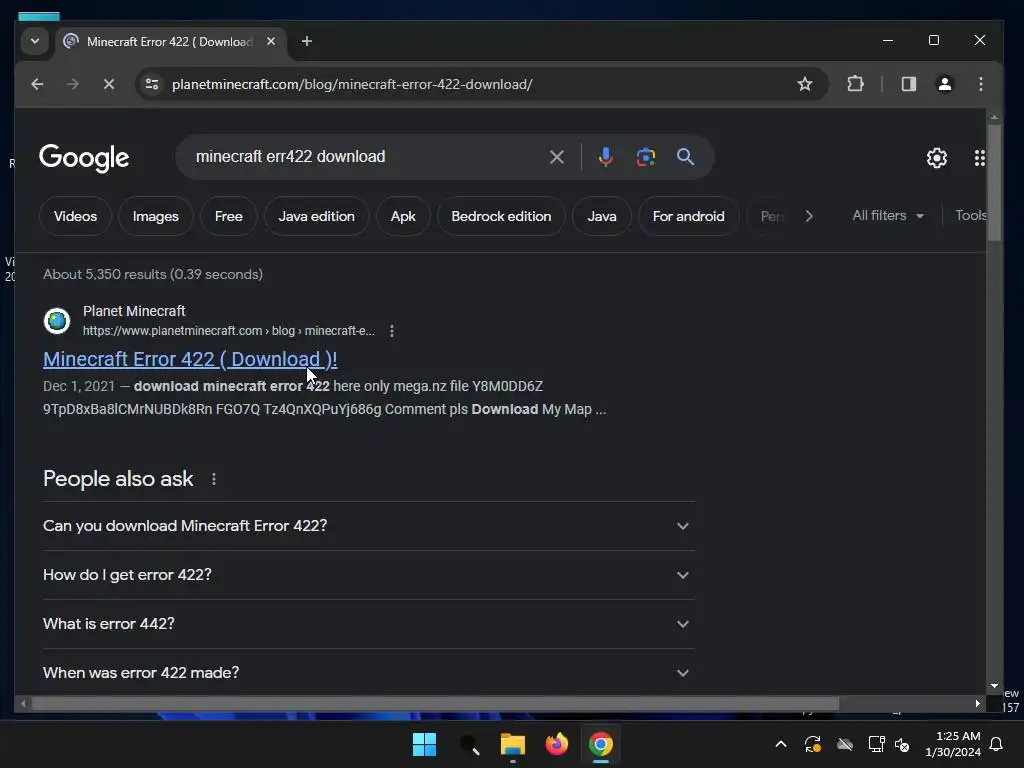Open Google quick settings gear
Image resolution: width=1024 pixels, height=768 pixels.
point(936,157)
